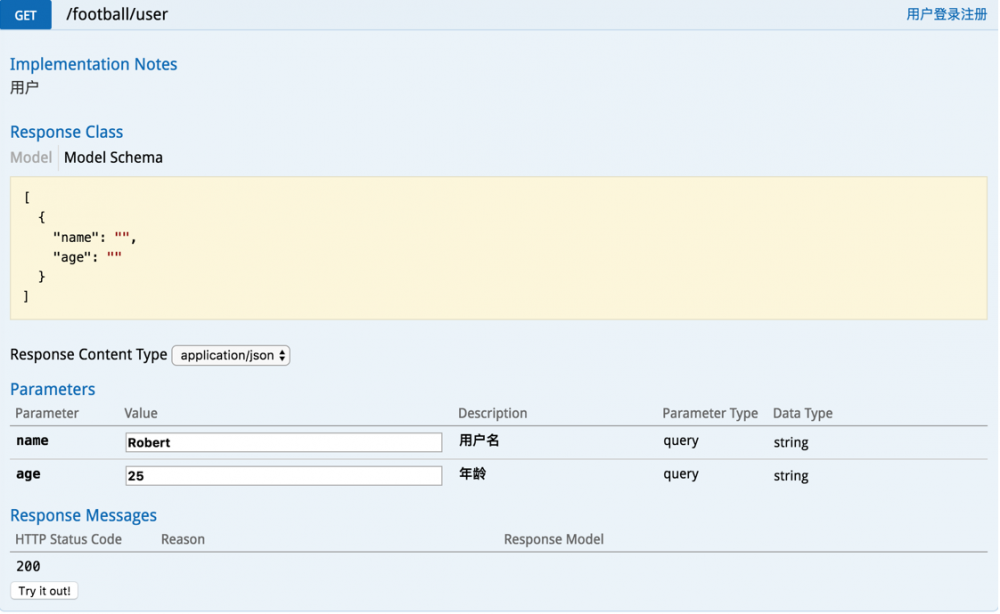Click the GET method badge
The height and width of the screenshot is (614, 1000).
(x=25, y=15)
